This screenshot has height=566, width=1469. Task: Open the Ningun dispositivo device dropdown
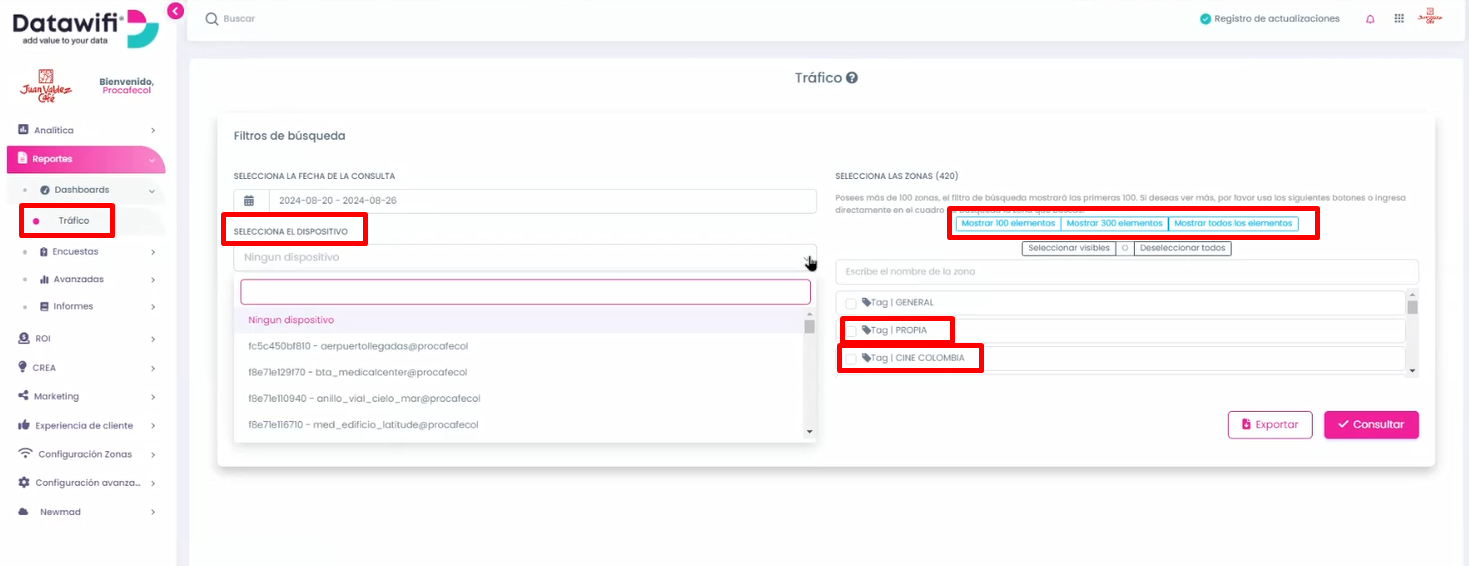[525, 257]
